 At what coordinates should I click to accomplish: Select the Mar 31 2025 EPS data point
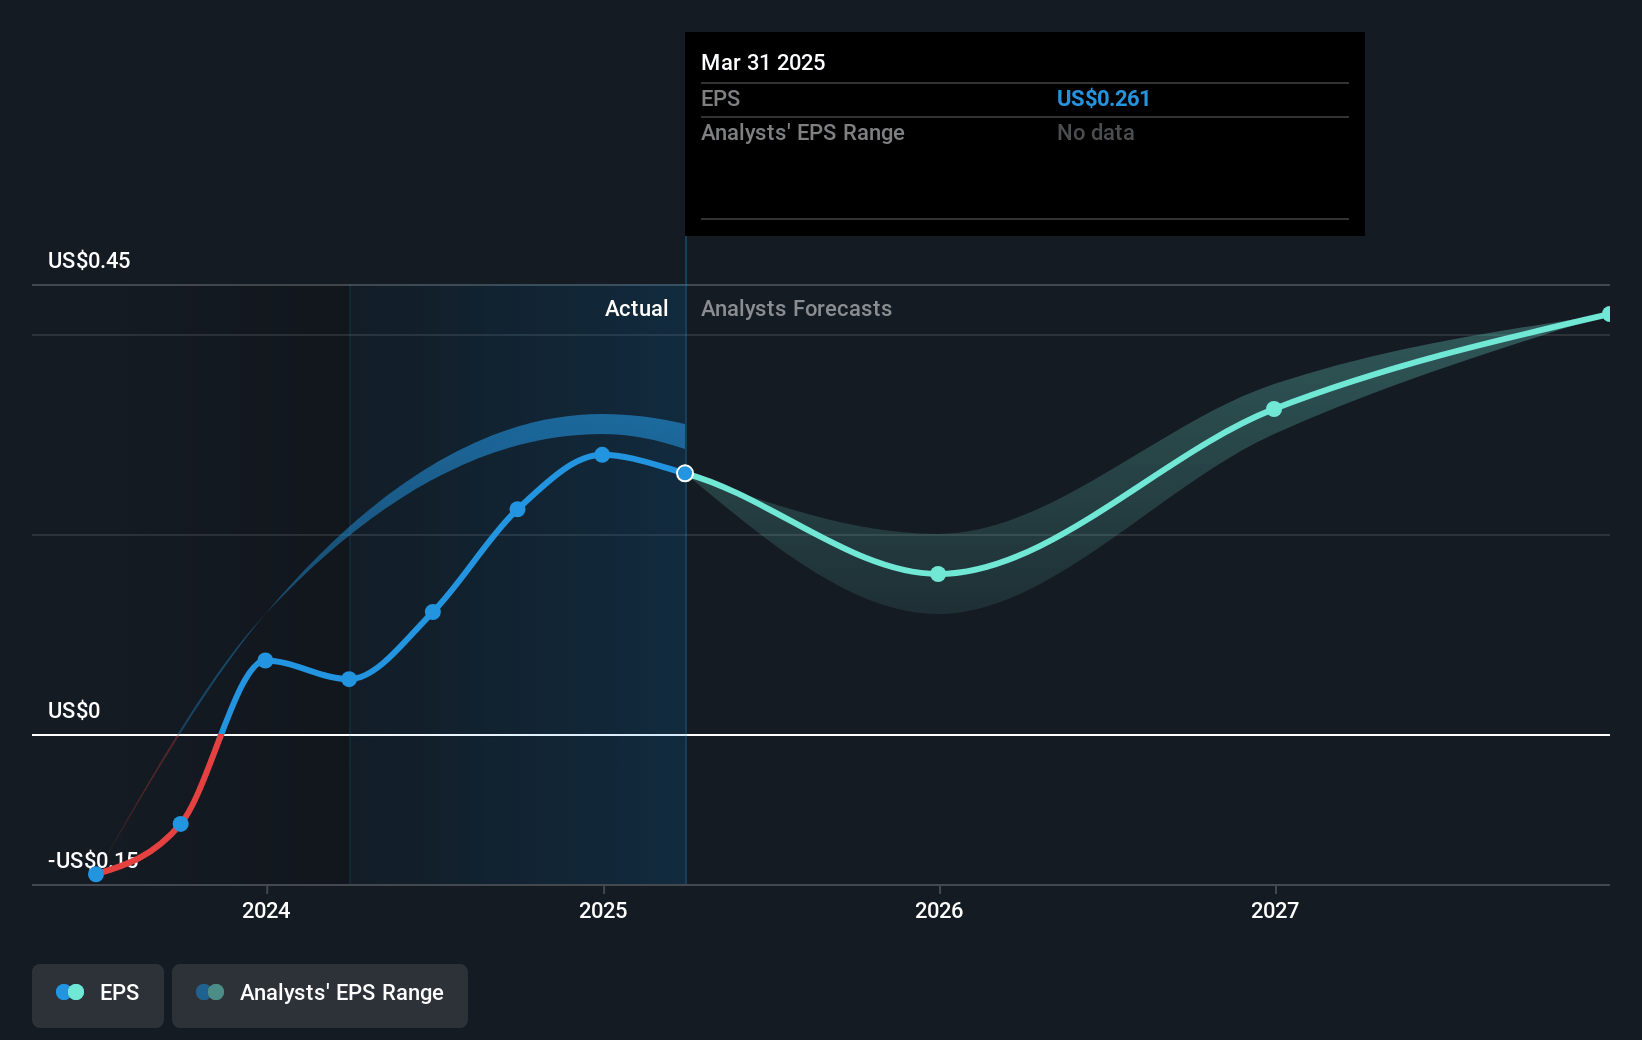pyautogui.click(x=685, y=473)
